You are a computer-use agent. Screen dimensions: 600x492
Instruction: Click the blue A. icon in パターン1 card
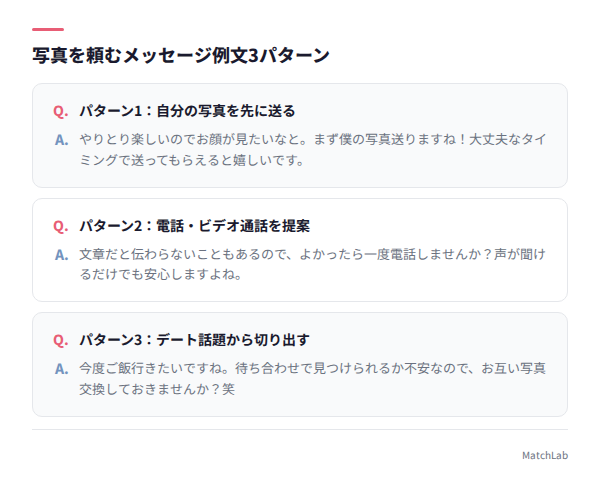61,140
